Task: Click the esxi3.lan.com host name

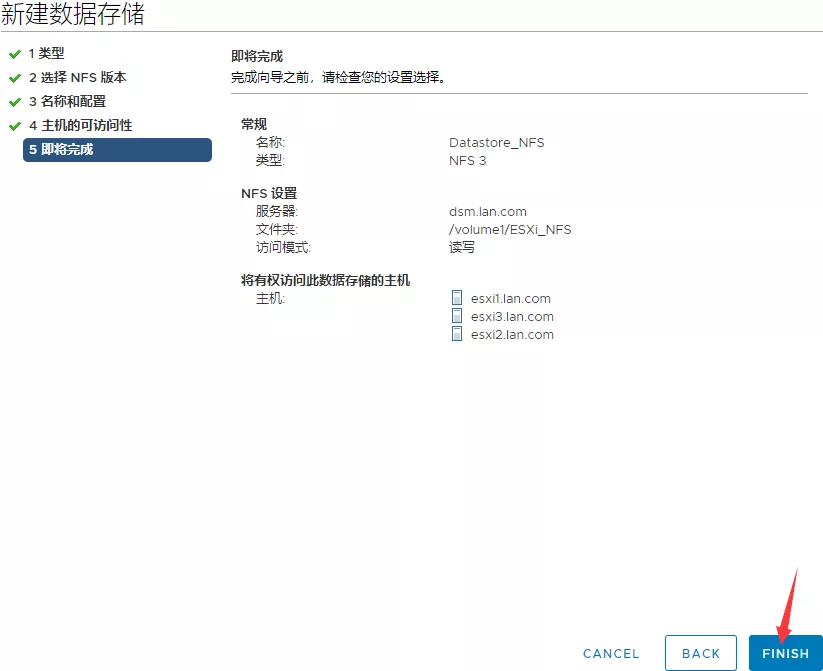Action: [512, 317]
